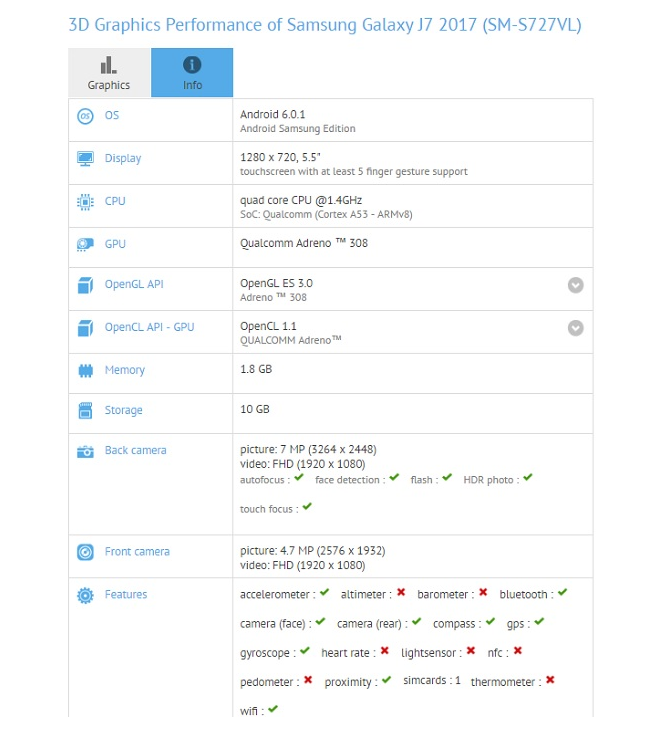Click the Memory chip icon

(85, 371)
